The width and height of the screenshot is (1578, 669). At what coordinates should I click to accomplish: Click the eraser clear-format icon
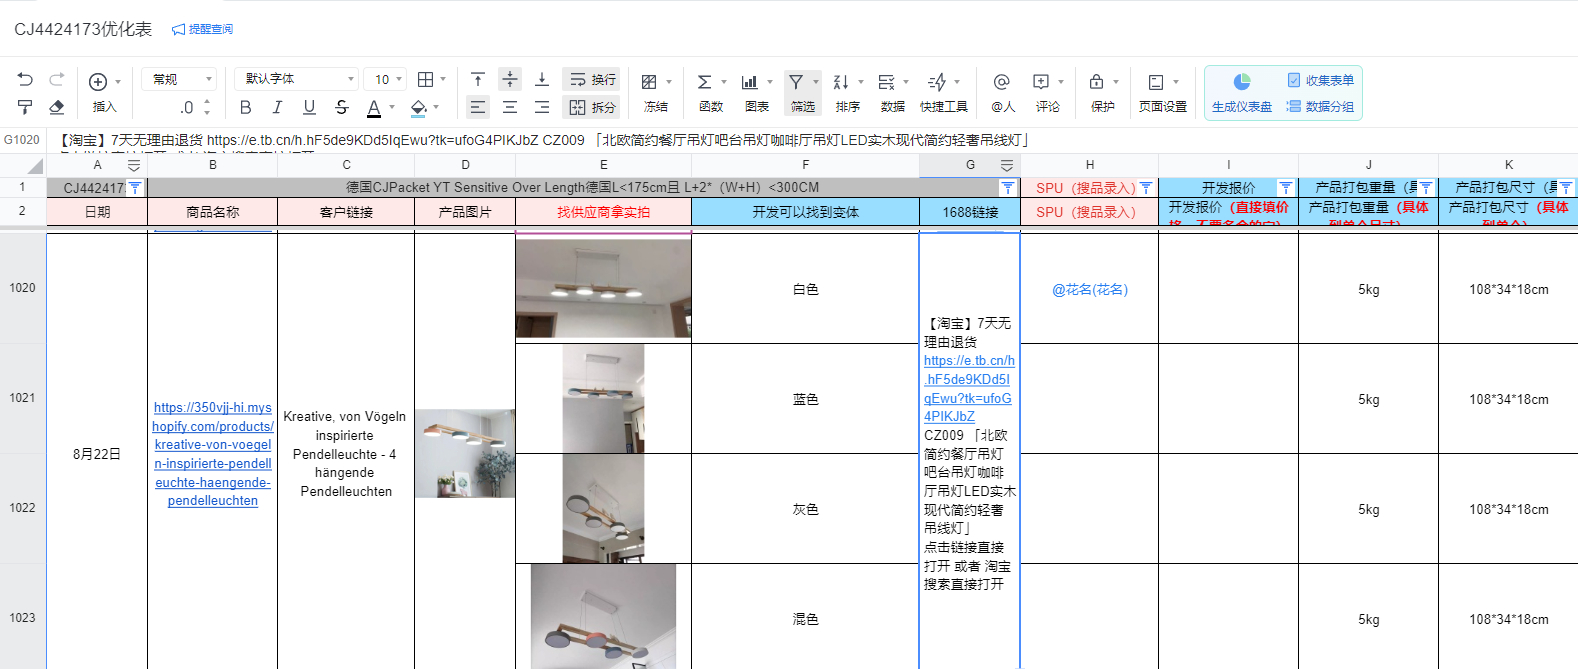click(x=56, y=107)
